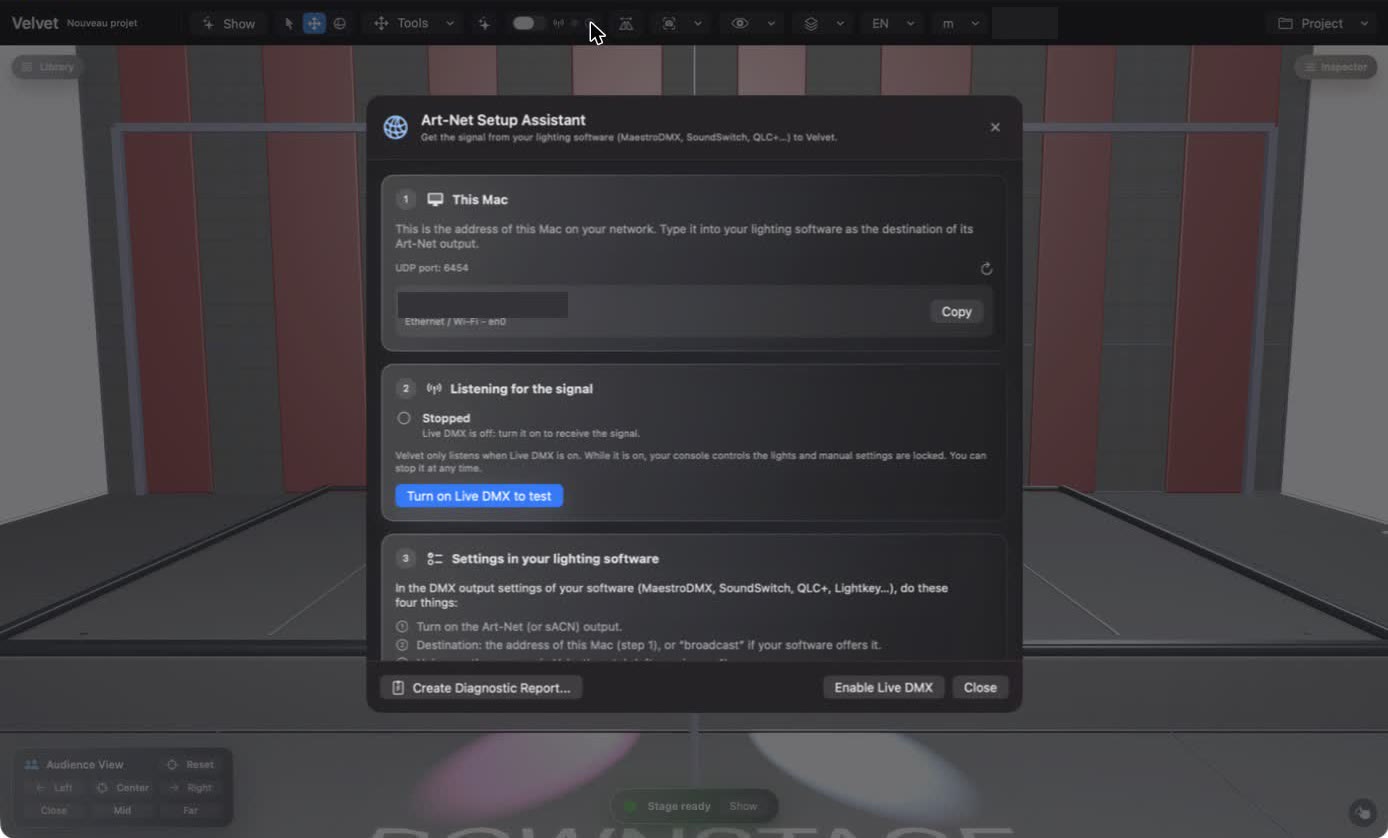The height and width of the screenshot is (838, 1388).
Task: Select the Mid audience distance
Action: (x=122, y=811)
